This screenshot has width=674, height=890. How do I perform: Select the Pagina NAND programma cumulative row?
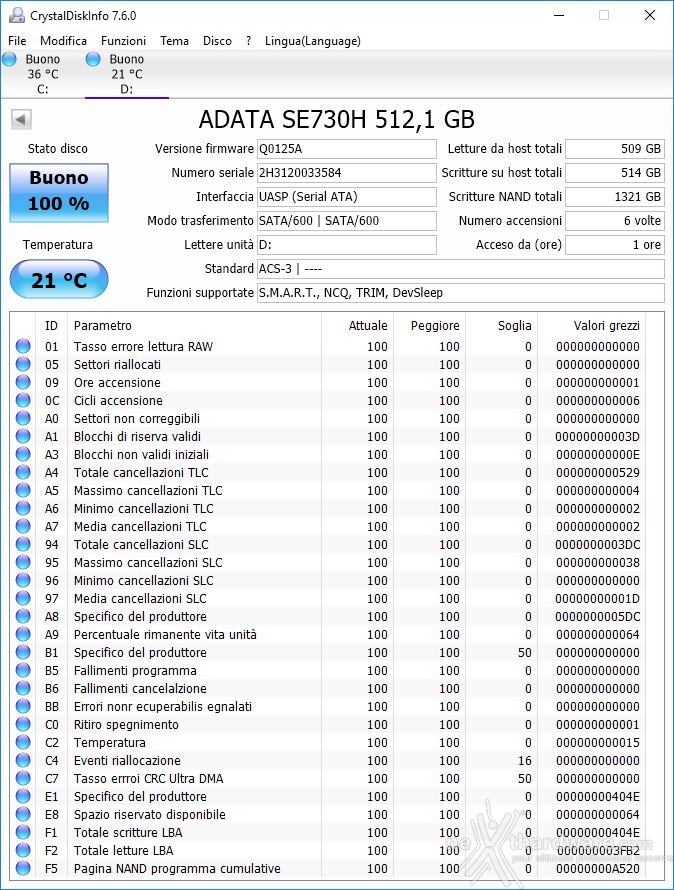tap(329, 868)
